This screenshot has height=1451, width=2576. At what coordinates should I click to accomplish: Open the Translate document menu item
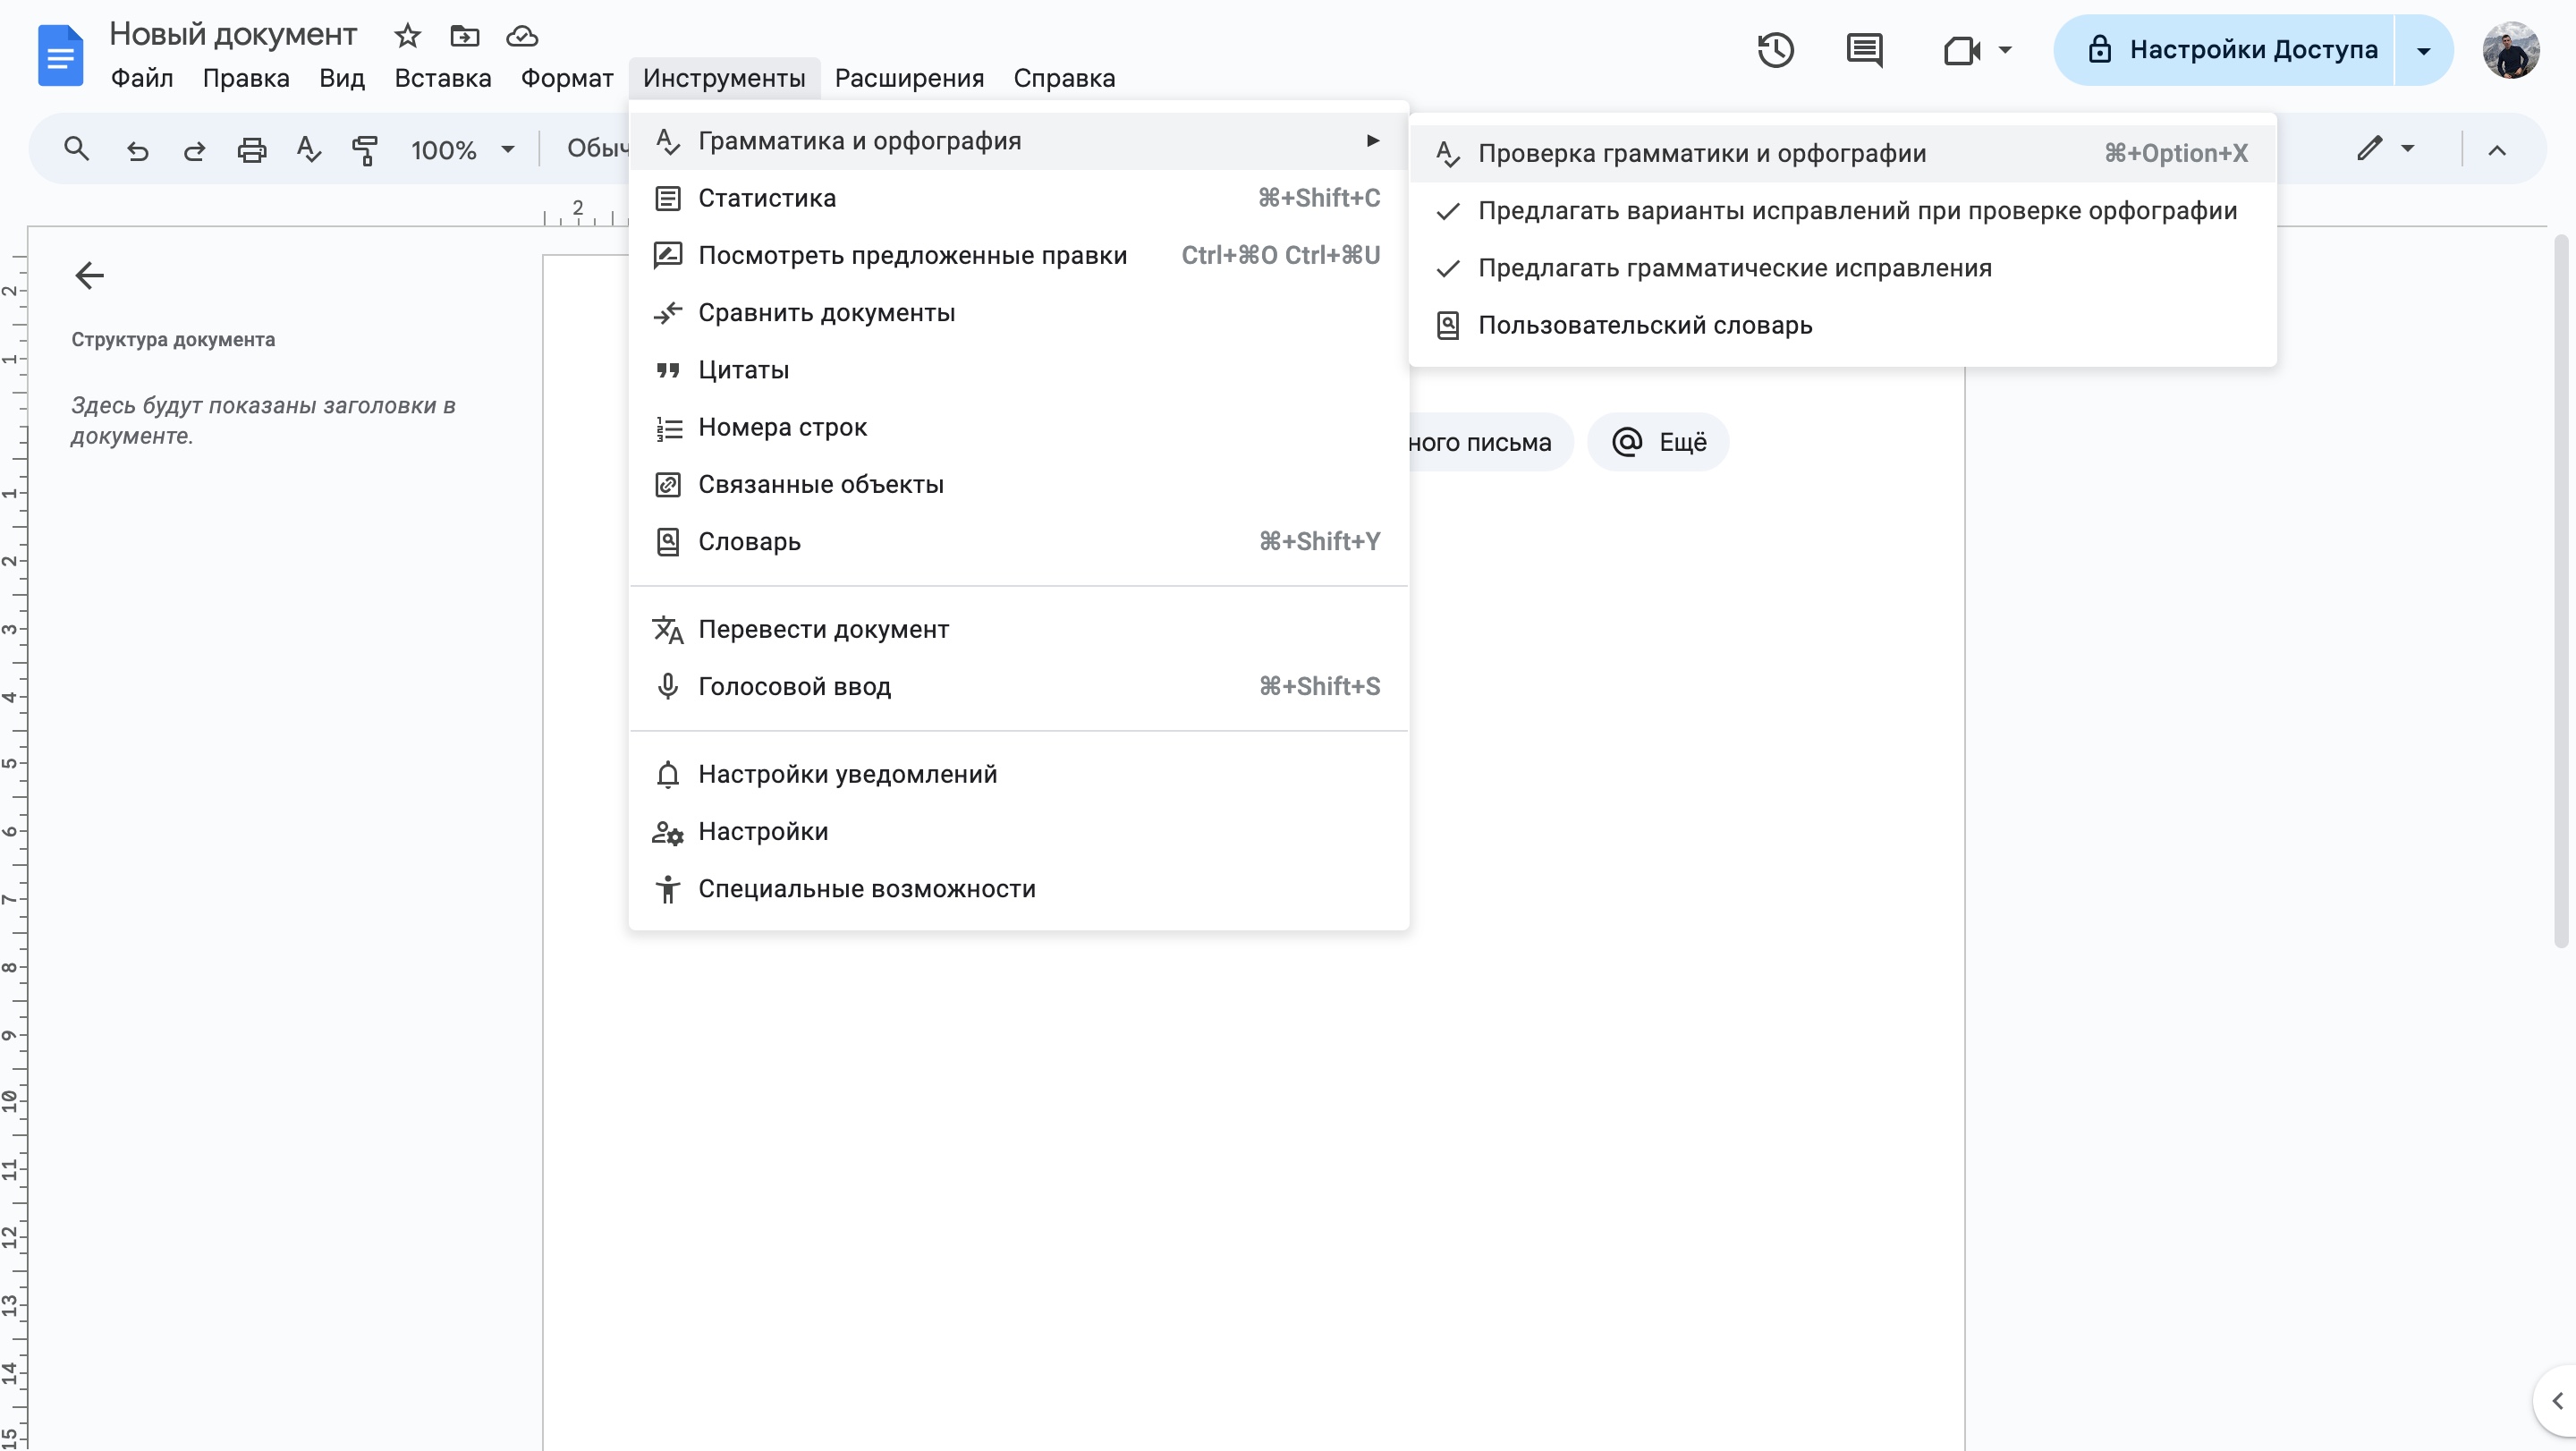pyautogui.click(x=823, y=629)
